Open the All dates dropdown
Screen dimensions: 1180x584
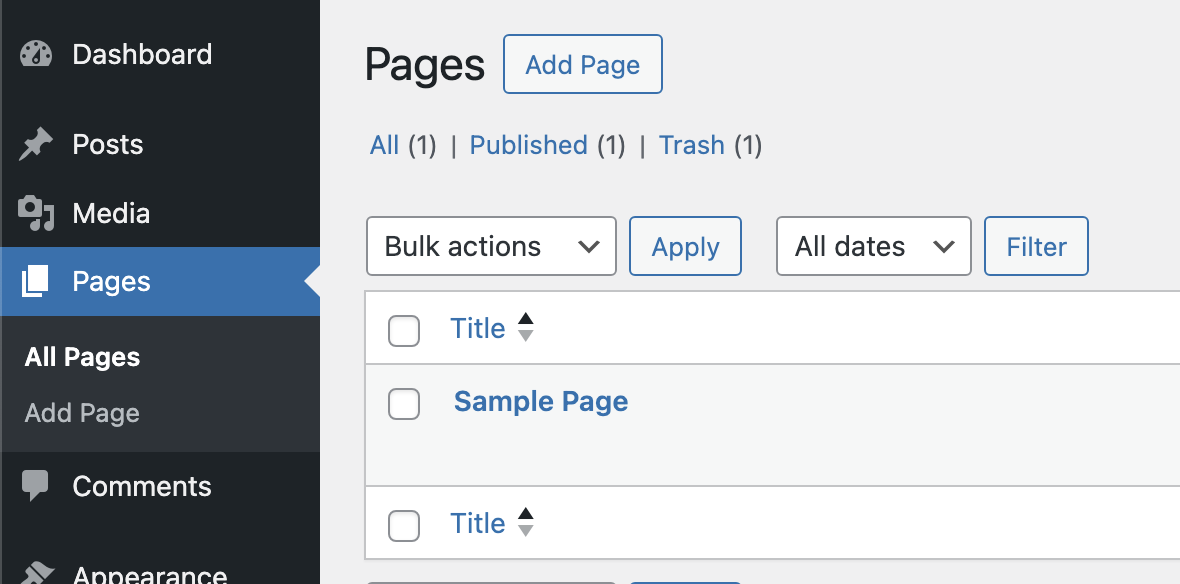tap(874, 246)
